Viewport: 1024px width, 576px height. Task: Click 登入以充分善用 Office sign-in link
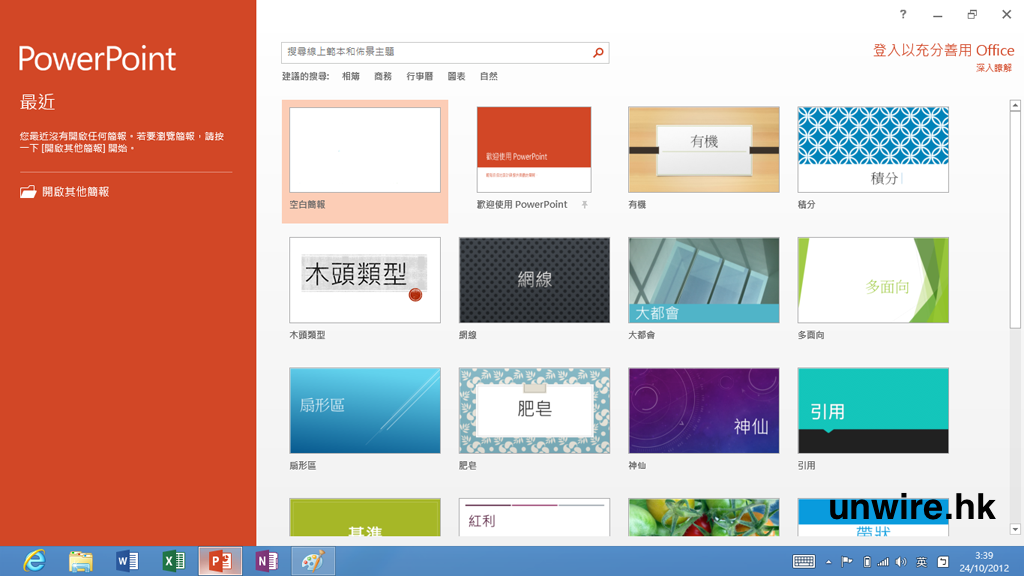click(x=943, y=50)
